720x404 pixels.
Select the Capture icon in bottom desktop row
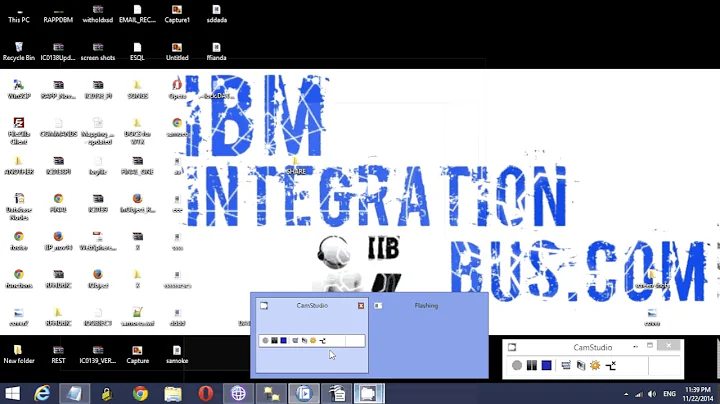pyautogui.click(x=137, y=354)
